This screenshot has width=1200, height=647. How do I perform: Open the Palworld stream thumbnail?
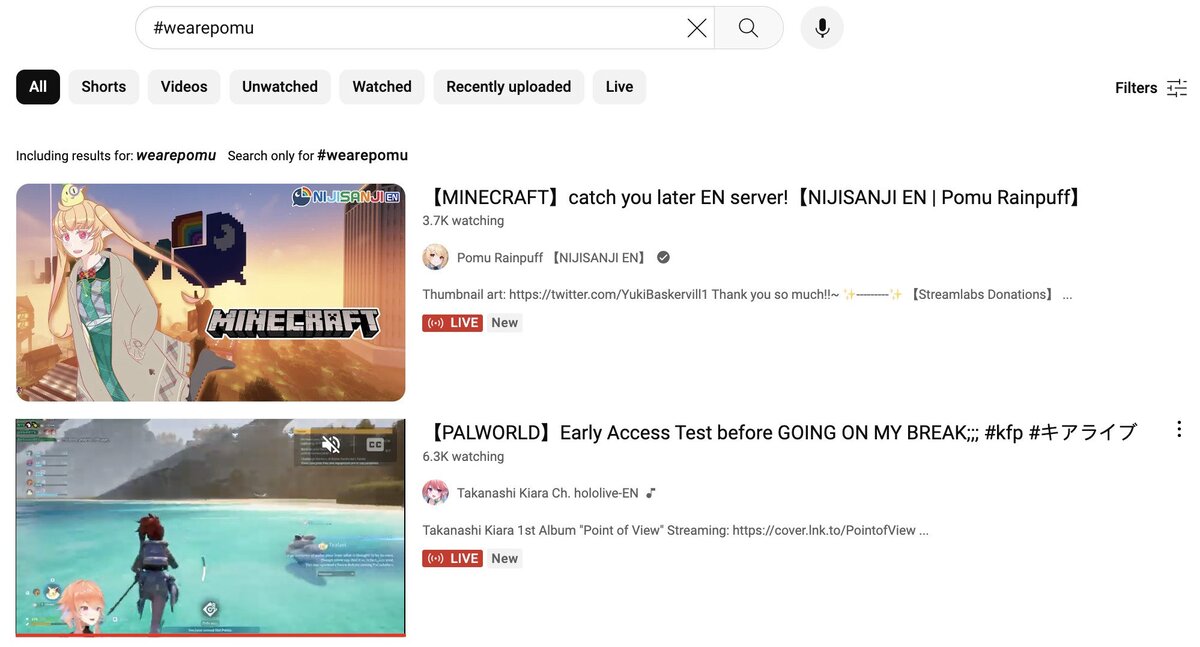pyautogui.click(x=211, y=528)
